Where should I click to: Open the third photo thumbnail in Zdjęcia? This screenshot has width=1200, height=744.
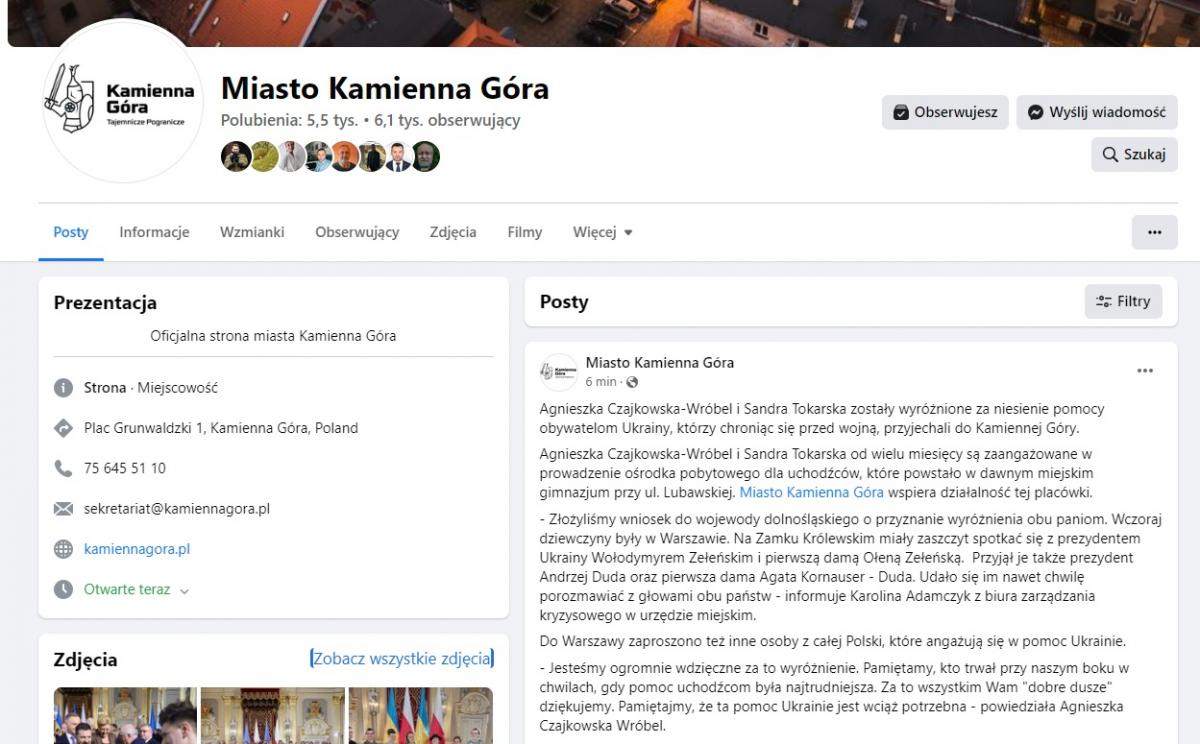tap(421, 715)
